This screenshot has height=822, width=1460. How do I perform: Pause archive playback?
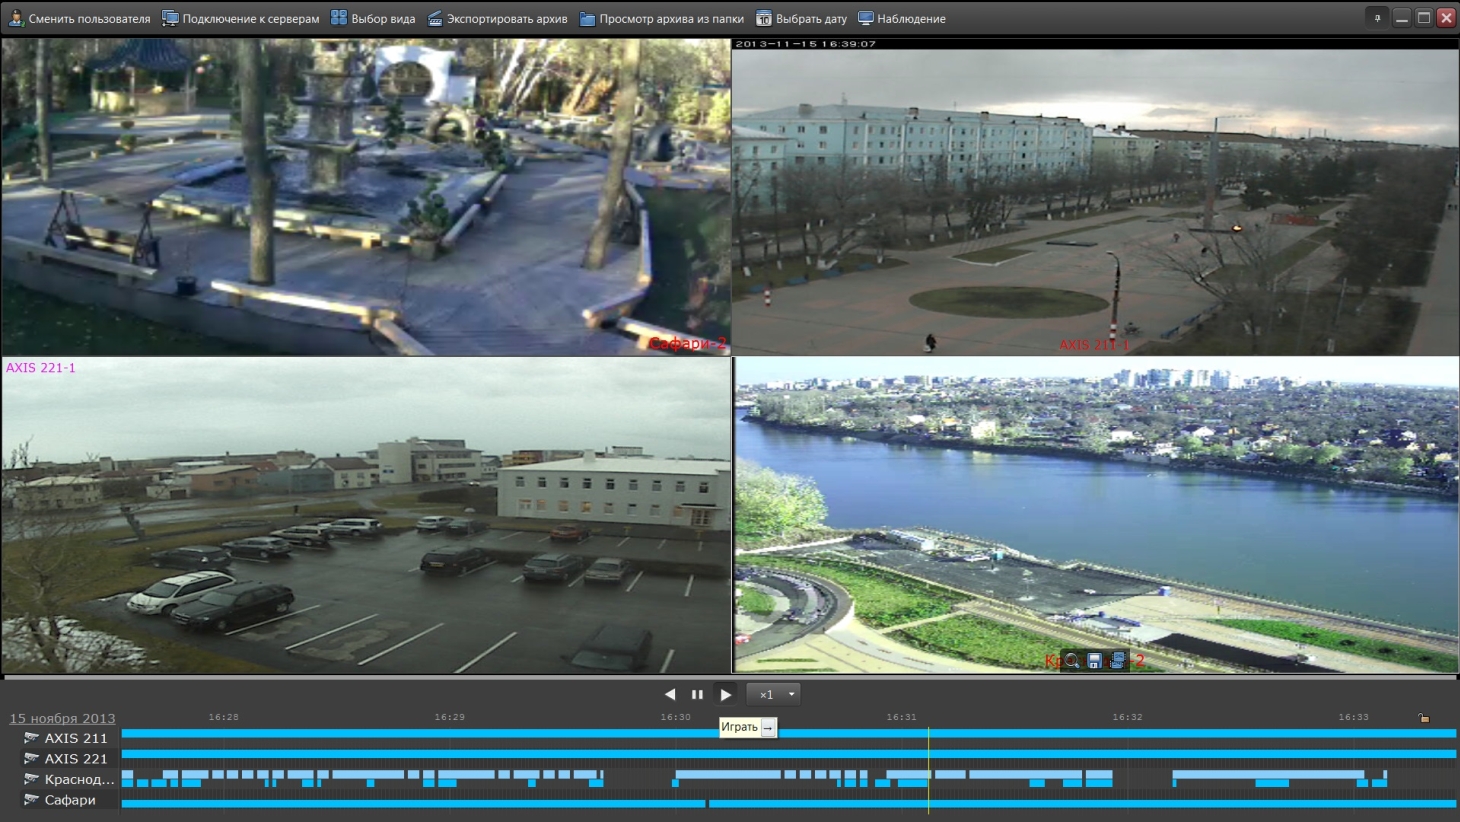[697, 695]
